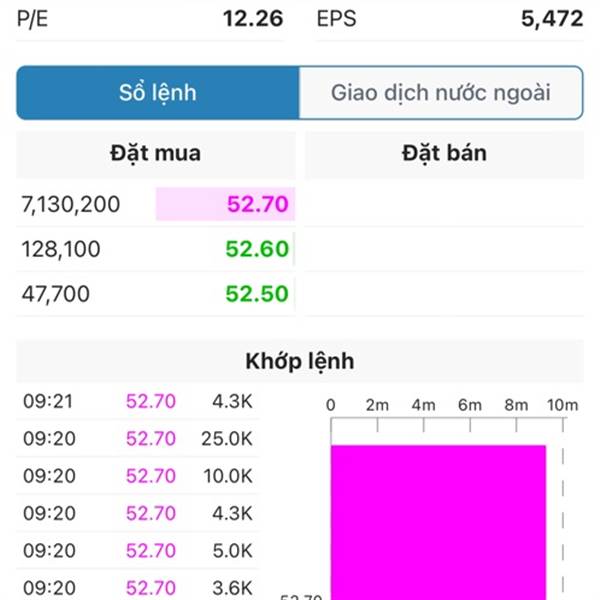600x600 pixels.
Task: Tap the Đặt mua column header
Action: (156, 154)
